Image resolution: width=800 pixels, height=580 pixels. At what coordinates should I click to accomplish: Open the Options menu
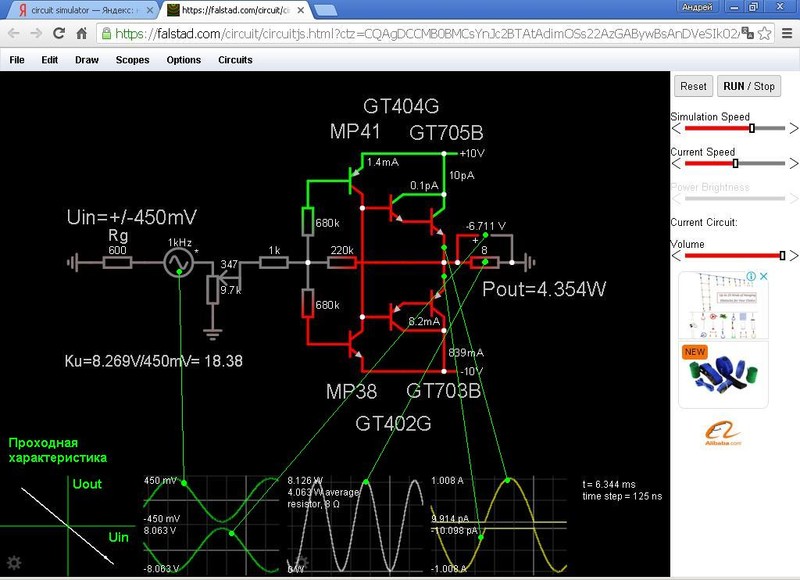click(184, 60)
